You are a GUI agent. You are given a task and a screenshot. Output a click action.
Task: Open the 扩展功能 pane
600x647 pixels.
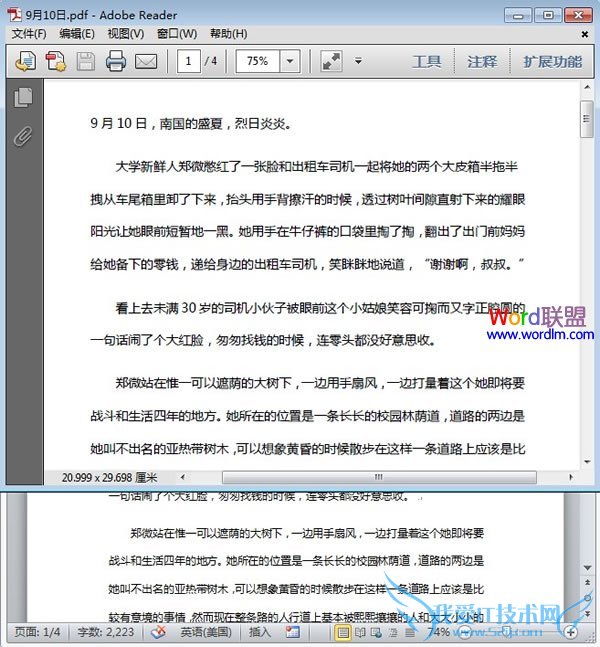pos(553,62)
